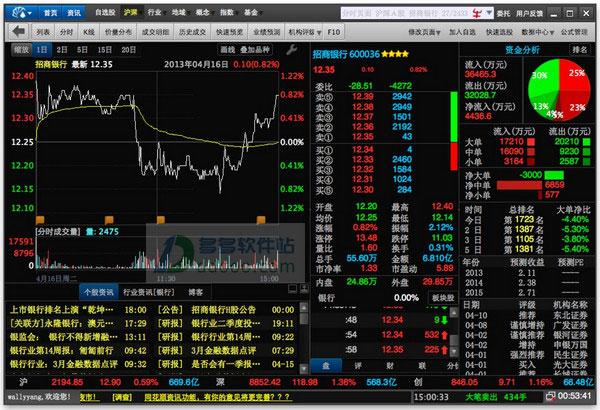
Task: Click 加入自选 to add stock
Action: tap(462, 32)
